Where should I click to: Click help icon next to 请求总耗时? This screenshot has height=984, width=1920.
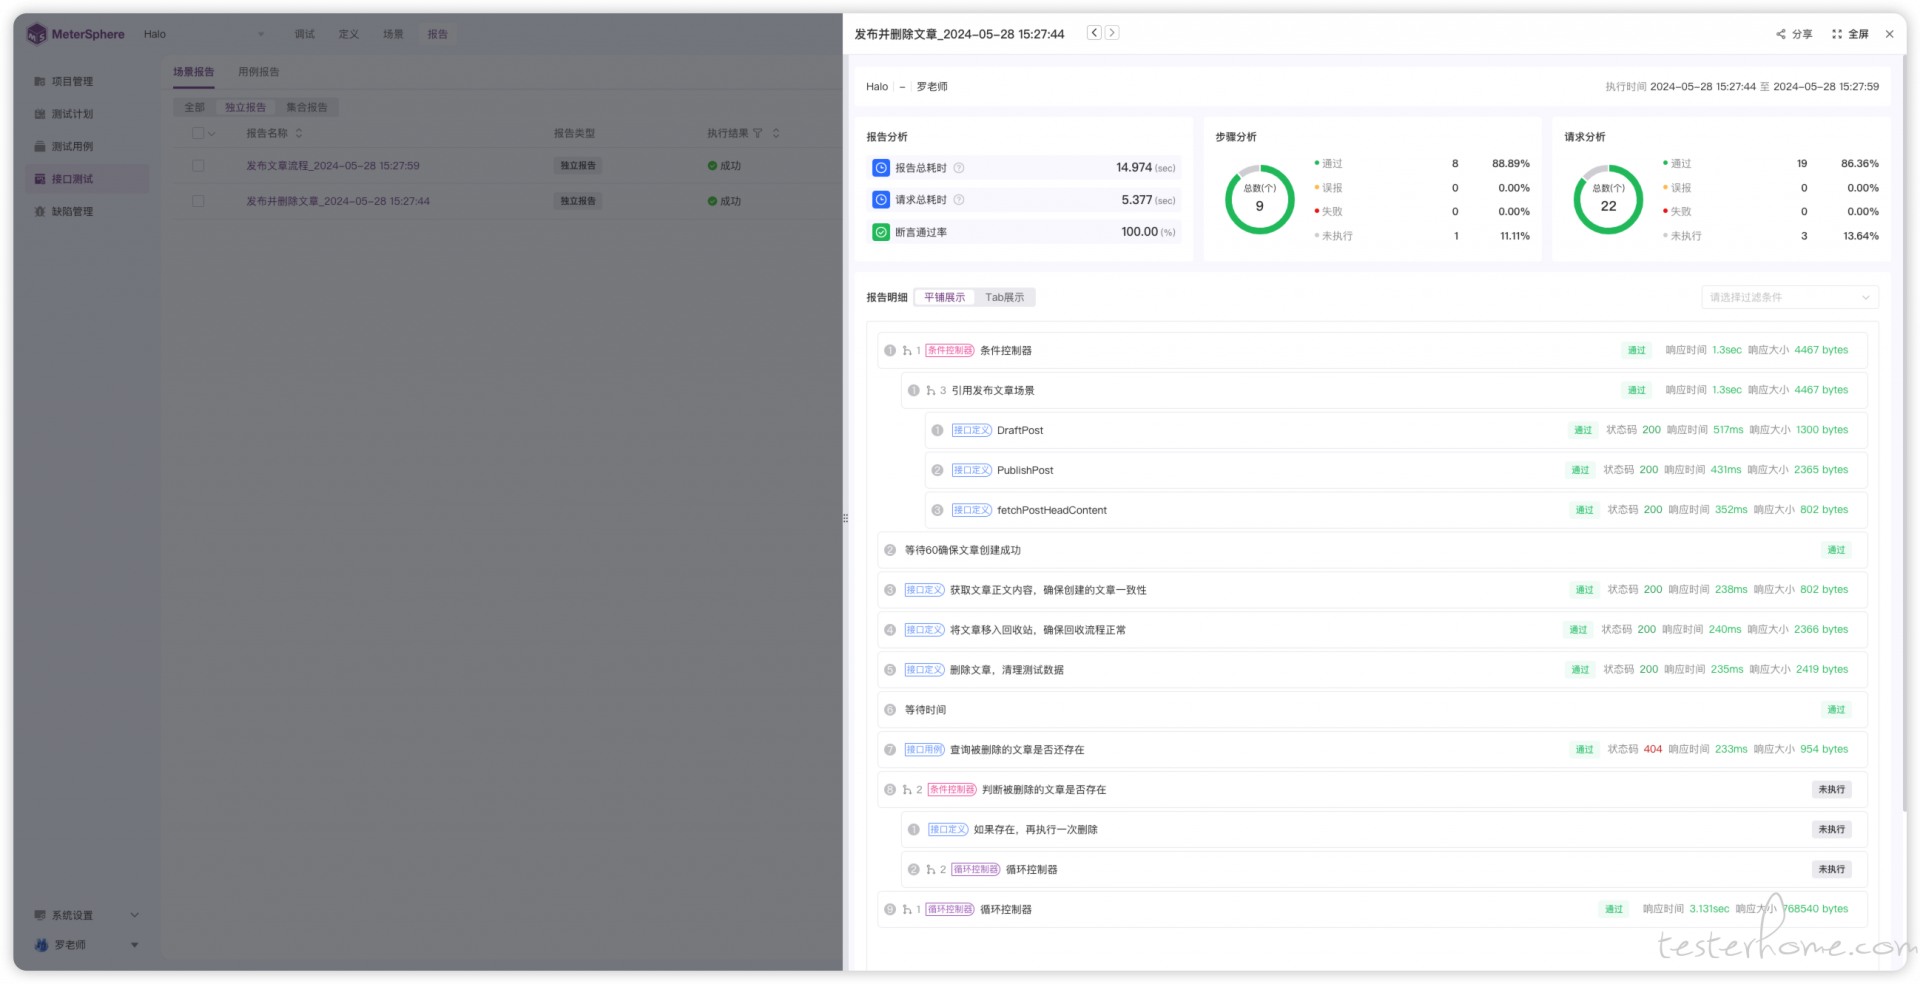pyautogui.click(x=959, y=200)
